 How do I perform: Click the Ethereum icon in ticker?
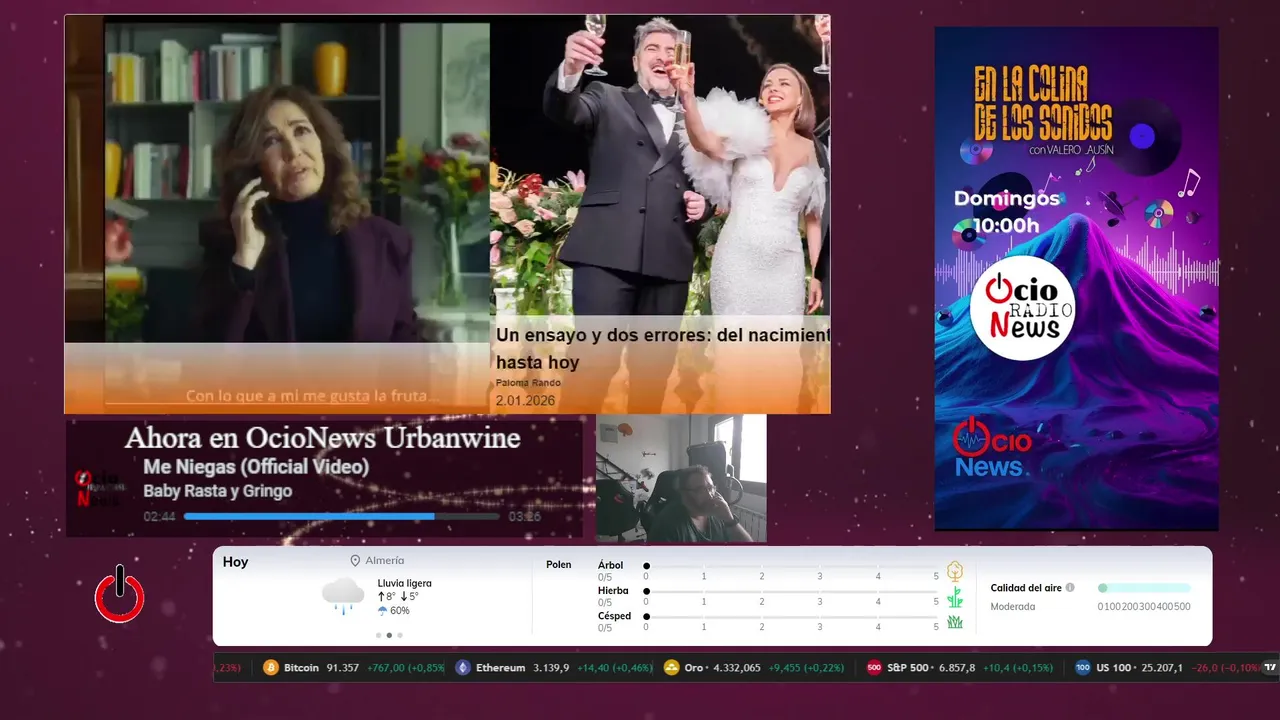coord(463,668)
